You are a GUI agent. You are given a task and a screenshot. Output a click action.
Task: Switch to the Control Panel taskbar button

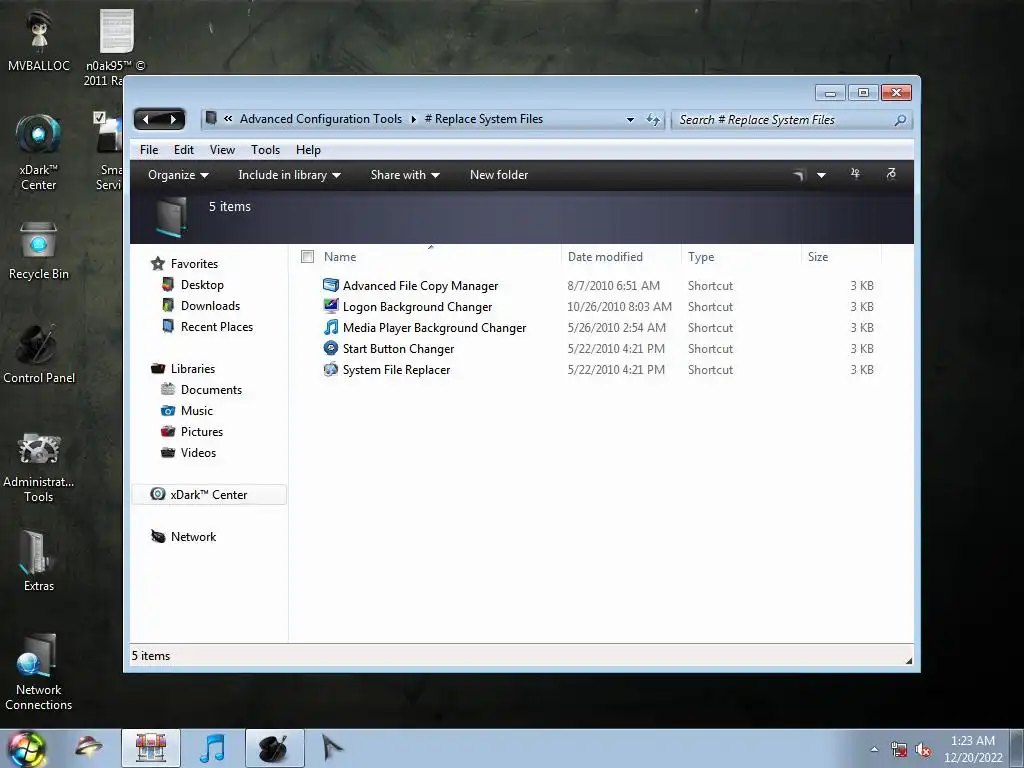point(274,748)
